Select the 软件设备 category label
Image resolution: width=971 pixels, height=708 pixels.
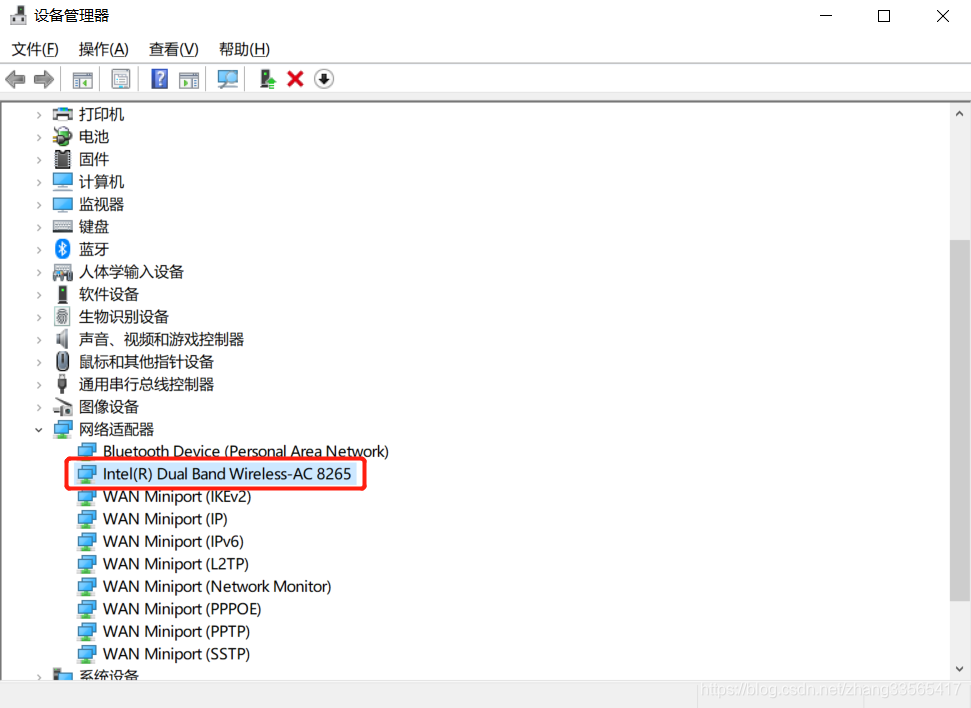pos(109,294)
